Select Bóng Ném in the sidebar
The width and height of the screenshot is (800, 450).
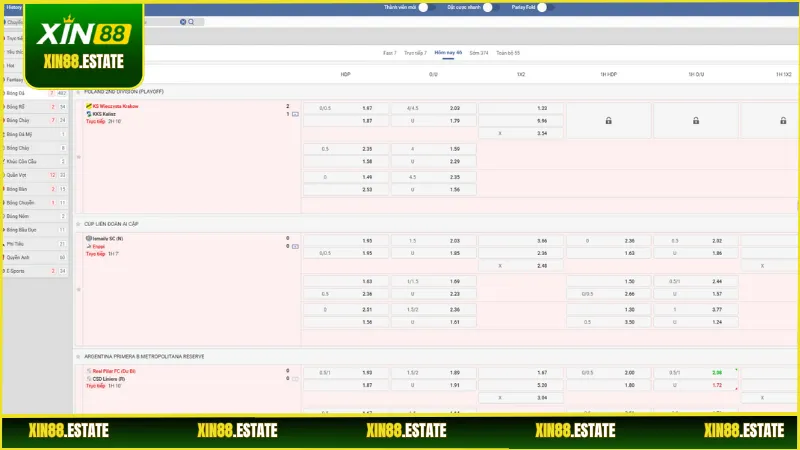click(35, 216)
